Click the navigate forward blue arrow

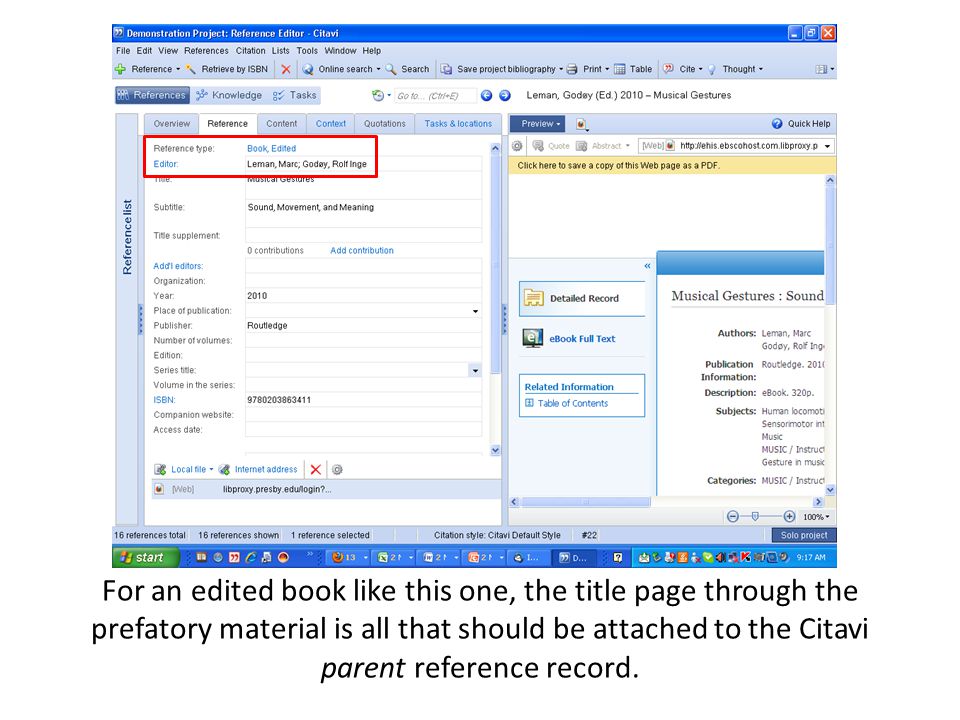505,96
